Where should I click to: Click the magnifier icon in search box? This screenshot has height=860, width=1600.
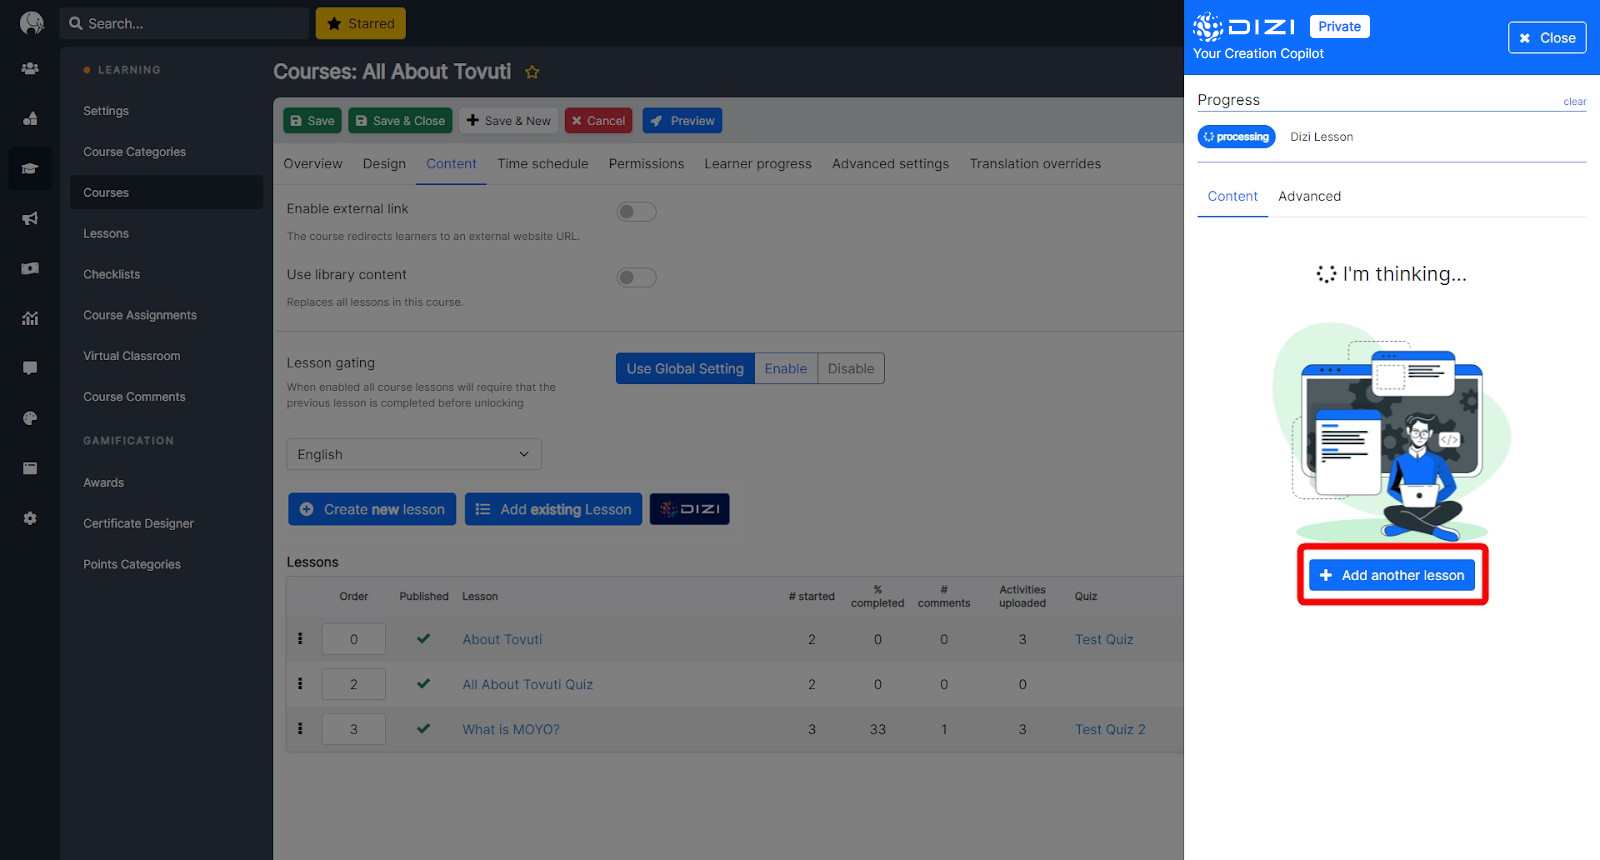(x=76, y=23)
